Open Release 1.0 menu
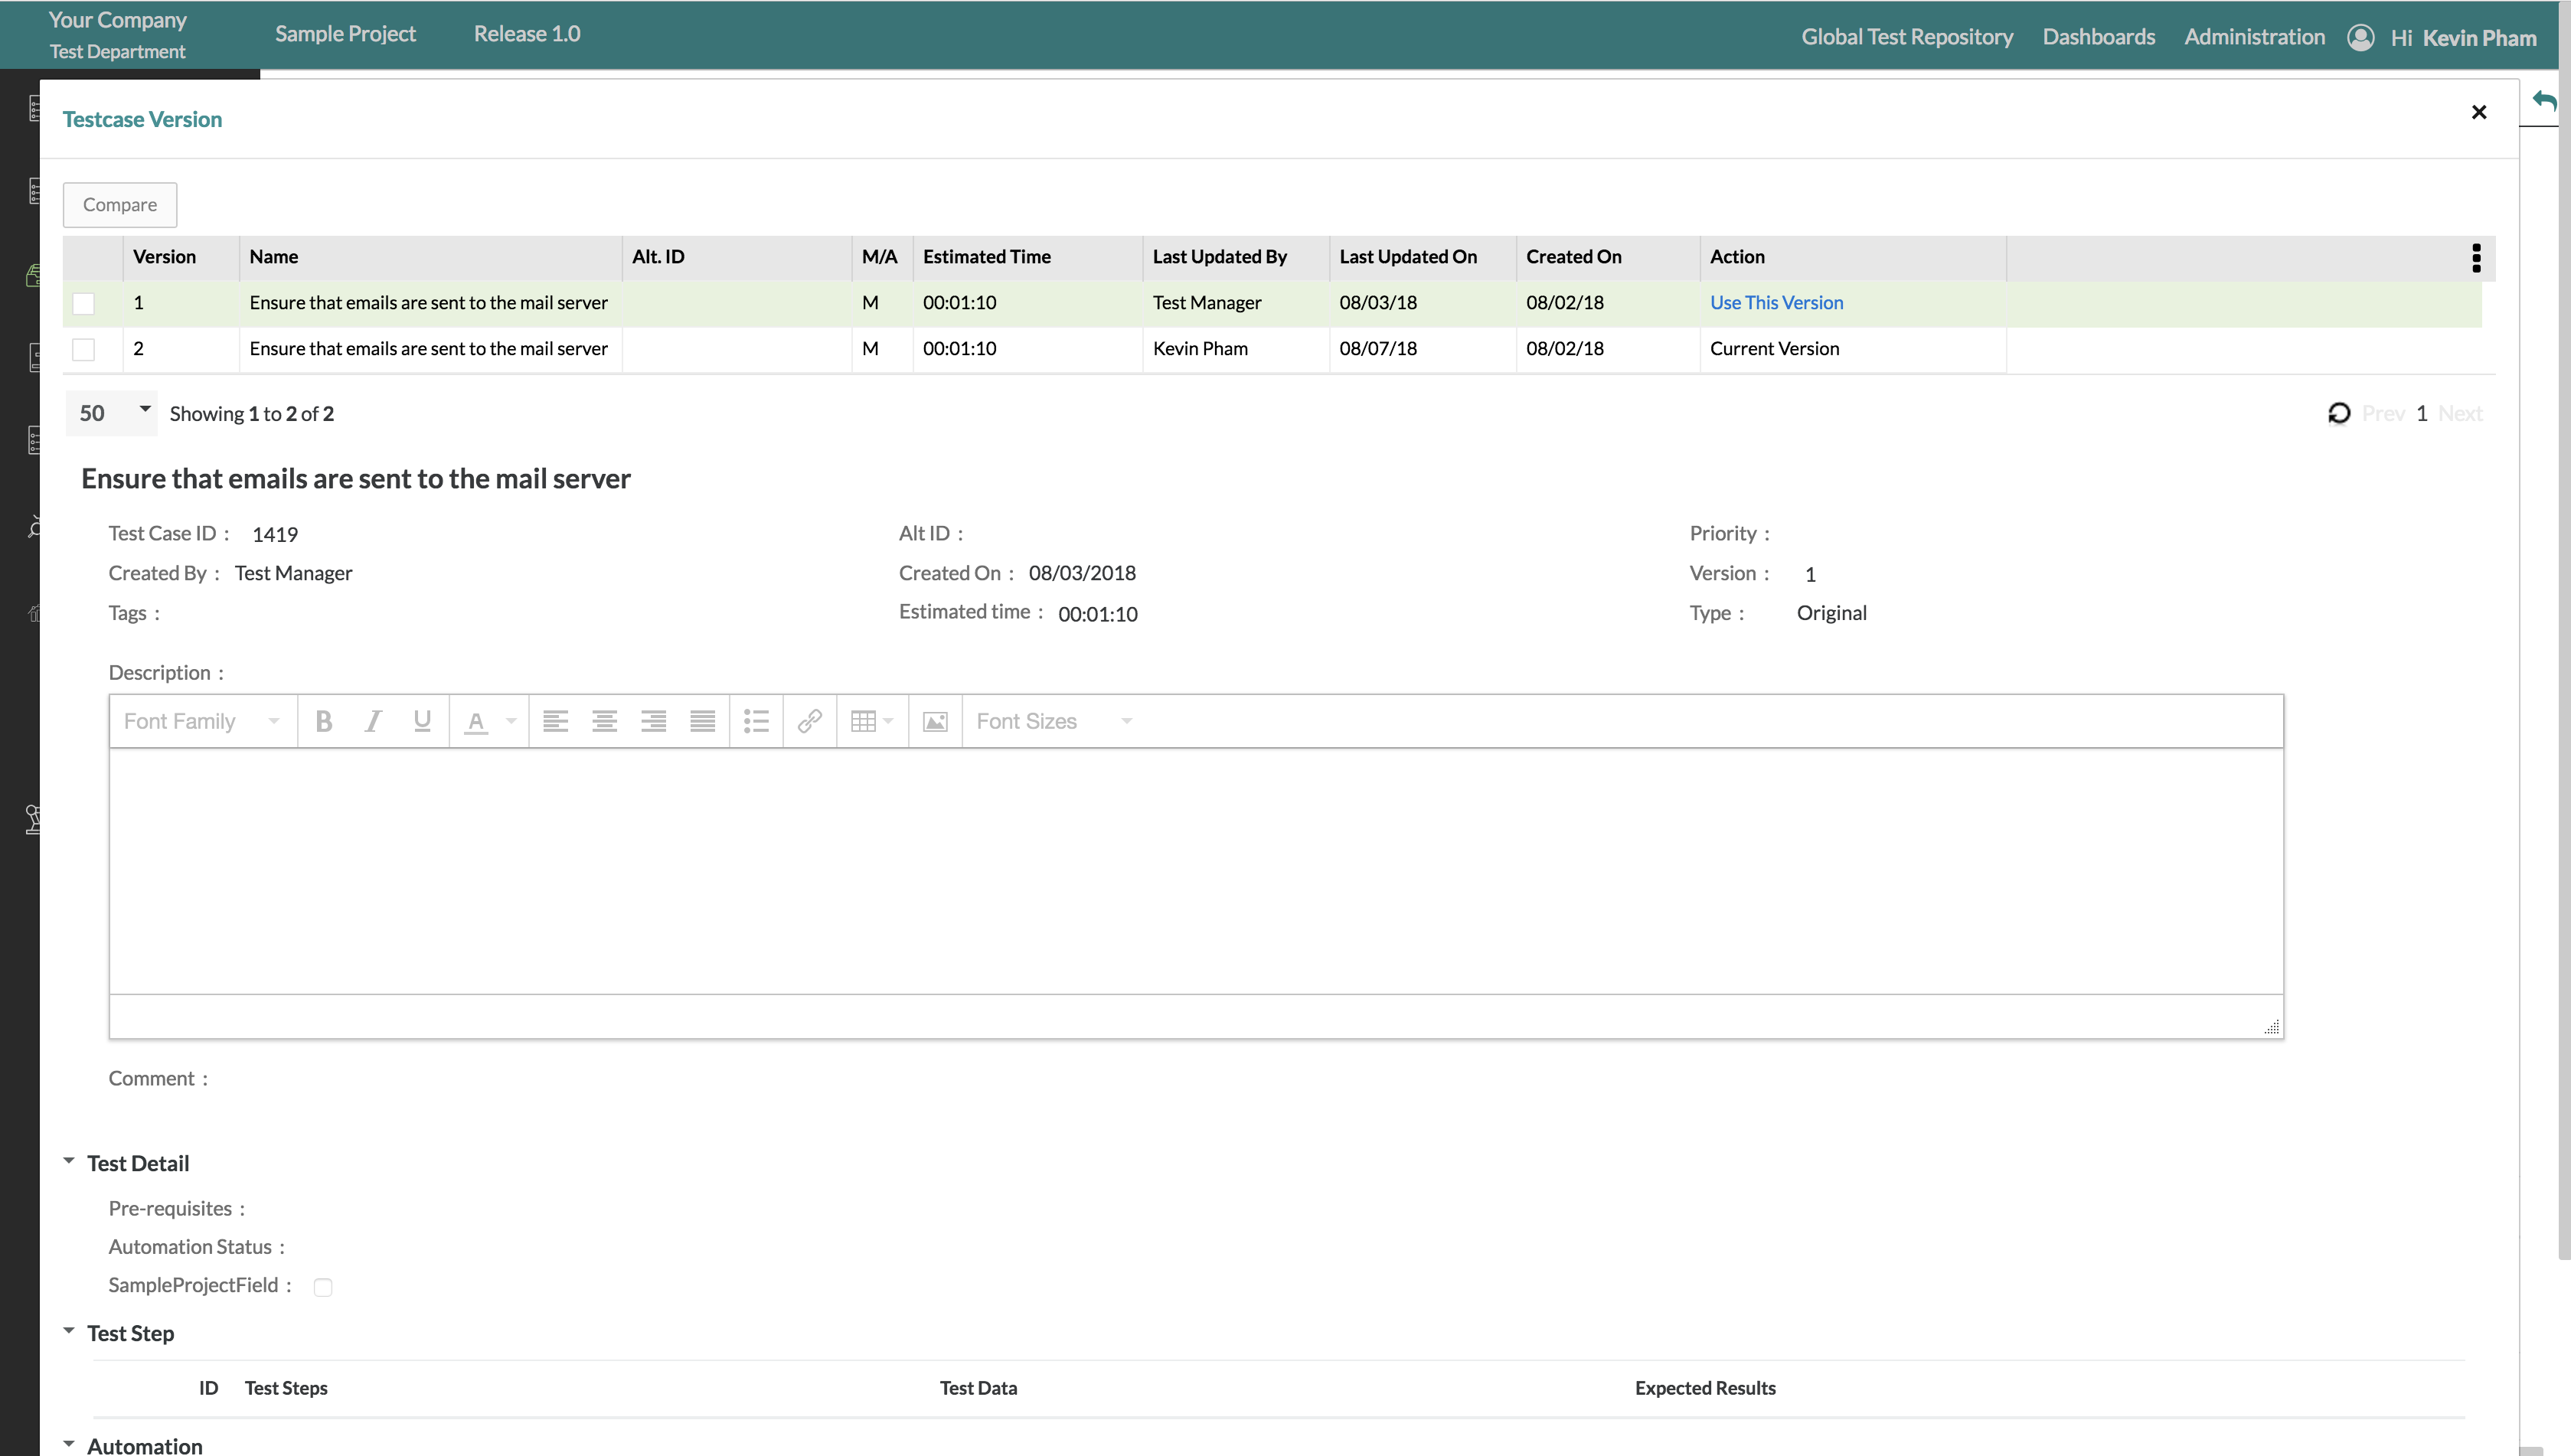 [x=527, y=34]
